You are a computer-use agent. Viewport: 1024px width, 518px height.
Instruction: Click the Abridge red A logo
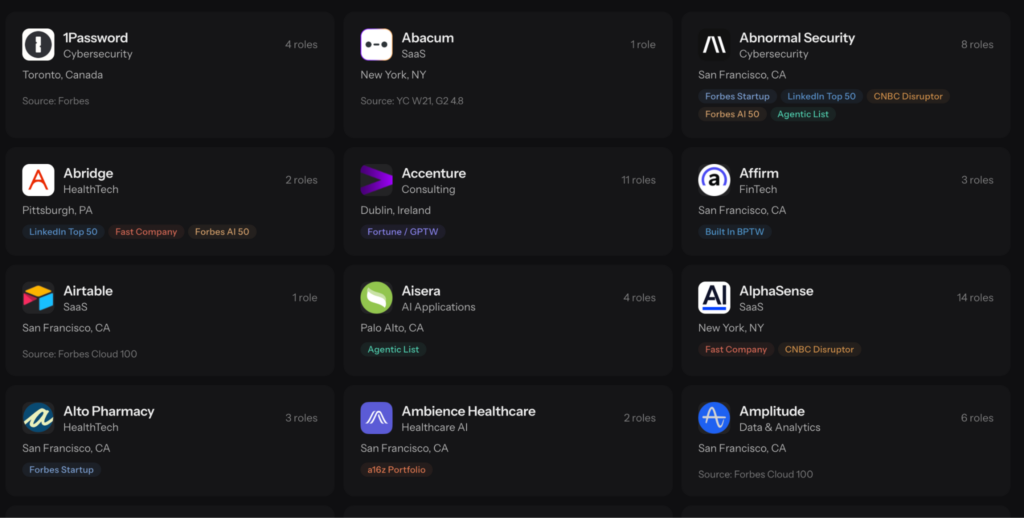[38, 180]
